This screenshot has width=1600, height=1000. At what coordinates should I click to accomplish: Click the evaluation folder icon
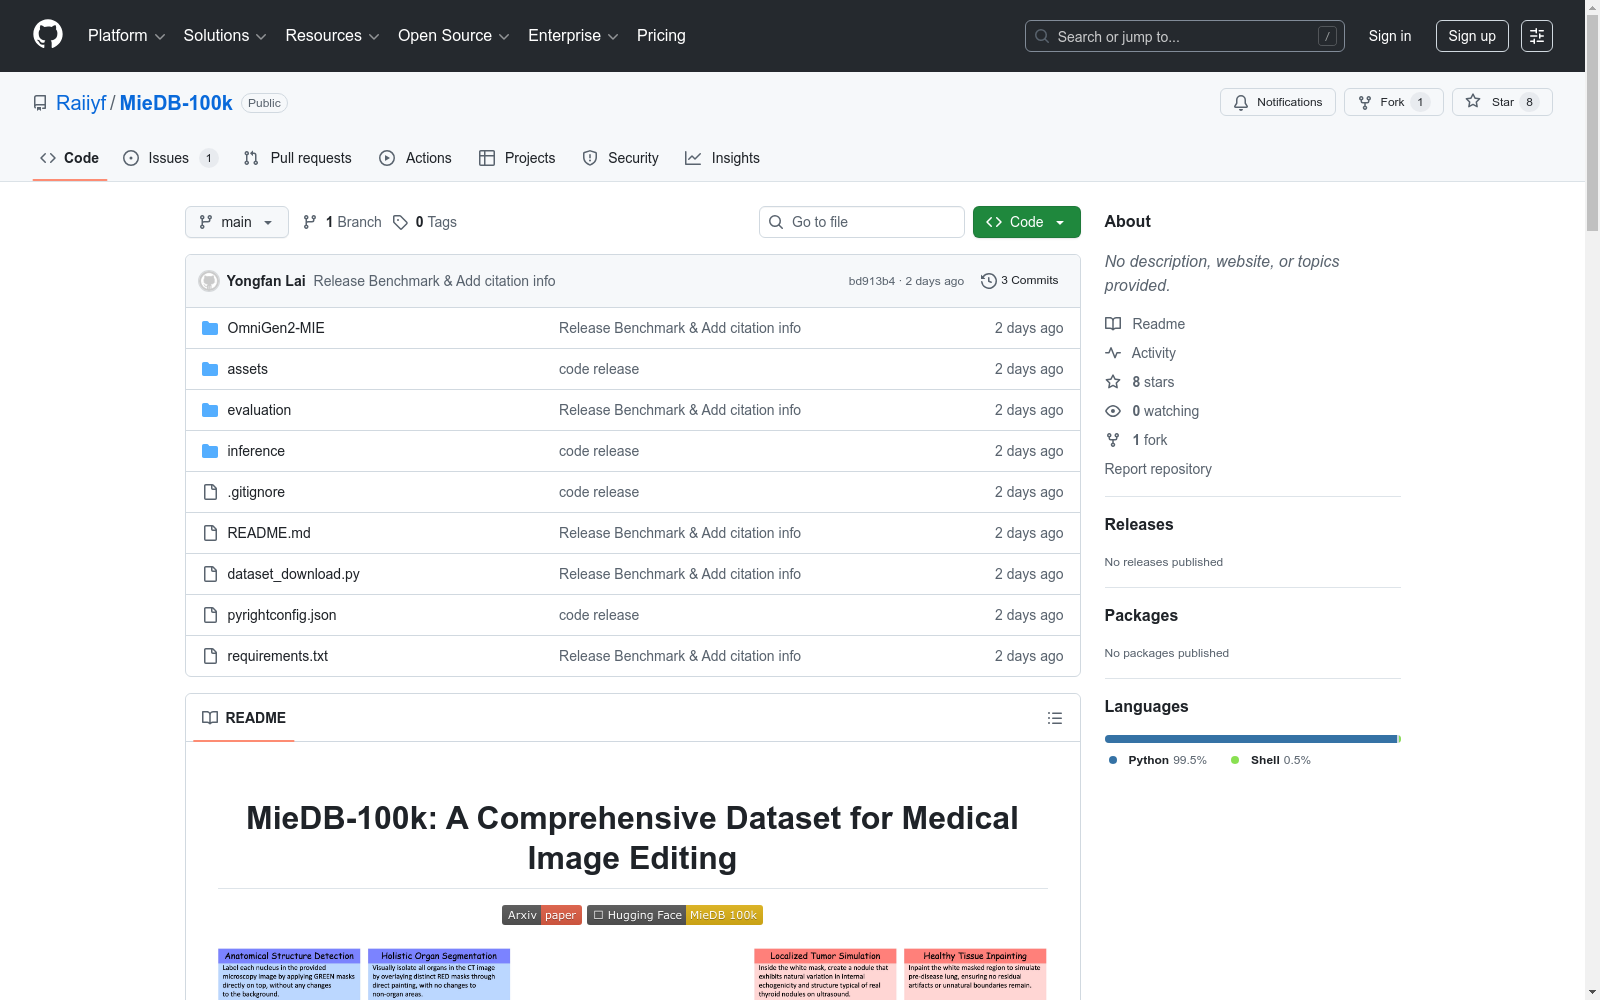pyautogui.click(x=210, y=410)
